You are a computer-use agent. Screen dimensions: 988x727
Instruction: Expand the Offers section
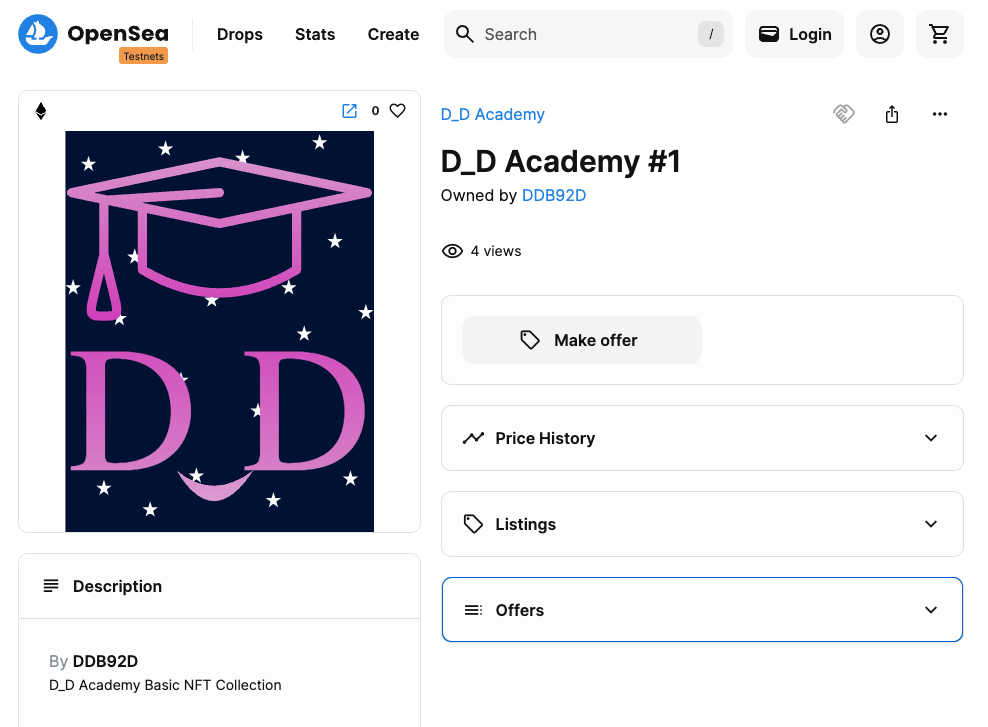701,610
